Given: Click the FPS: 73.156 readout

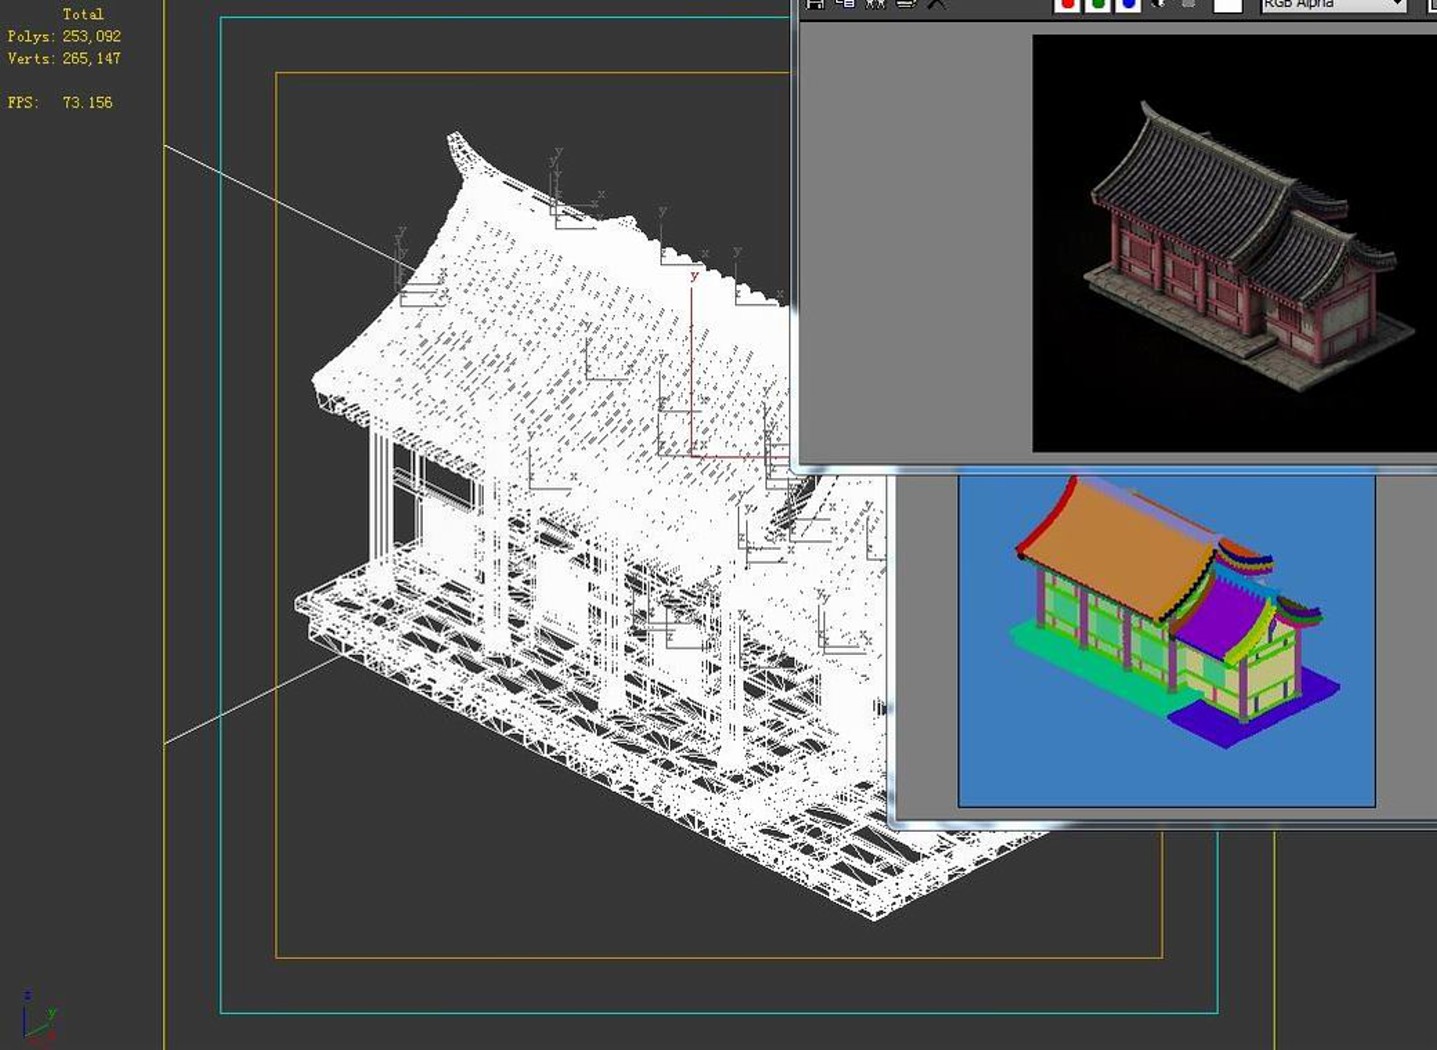Looking at the screenshot, I should click(x=60, y=102).
